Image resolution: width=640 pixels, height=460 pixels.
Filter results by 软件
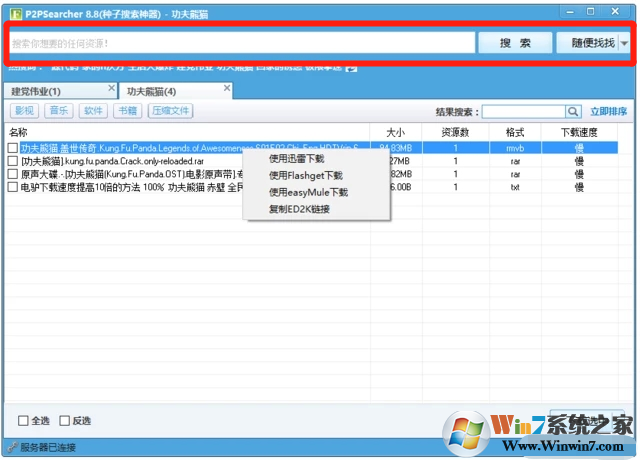coord(93,111)
